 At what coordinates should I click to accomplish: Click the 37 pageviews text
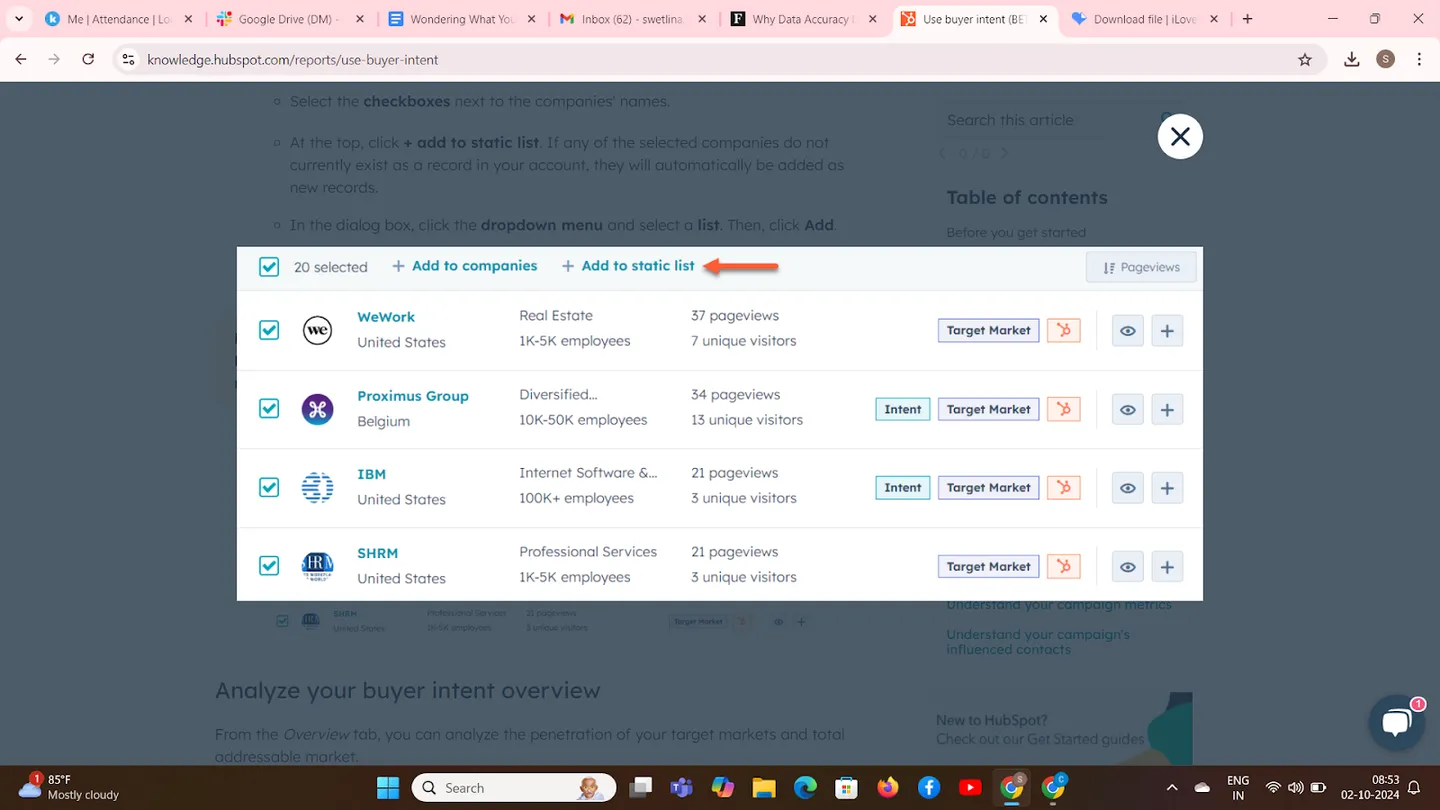[735, 316]
